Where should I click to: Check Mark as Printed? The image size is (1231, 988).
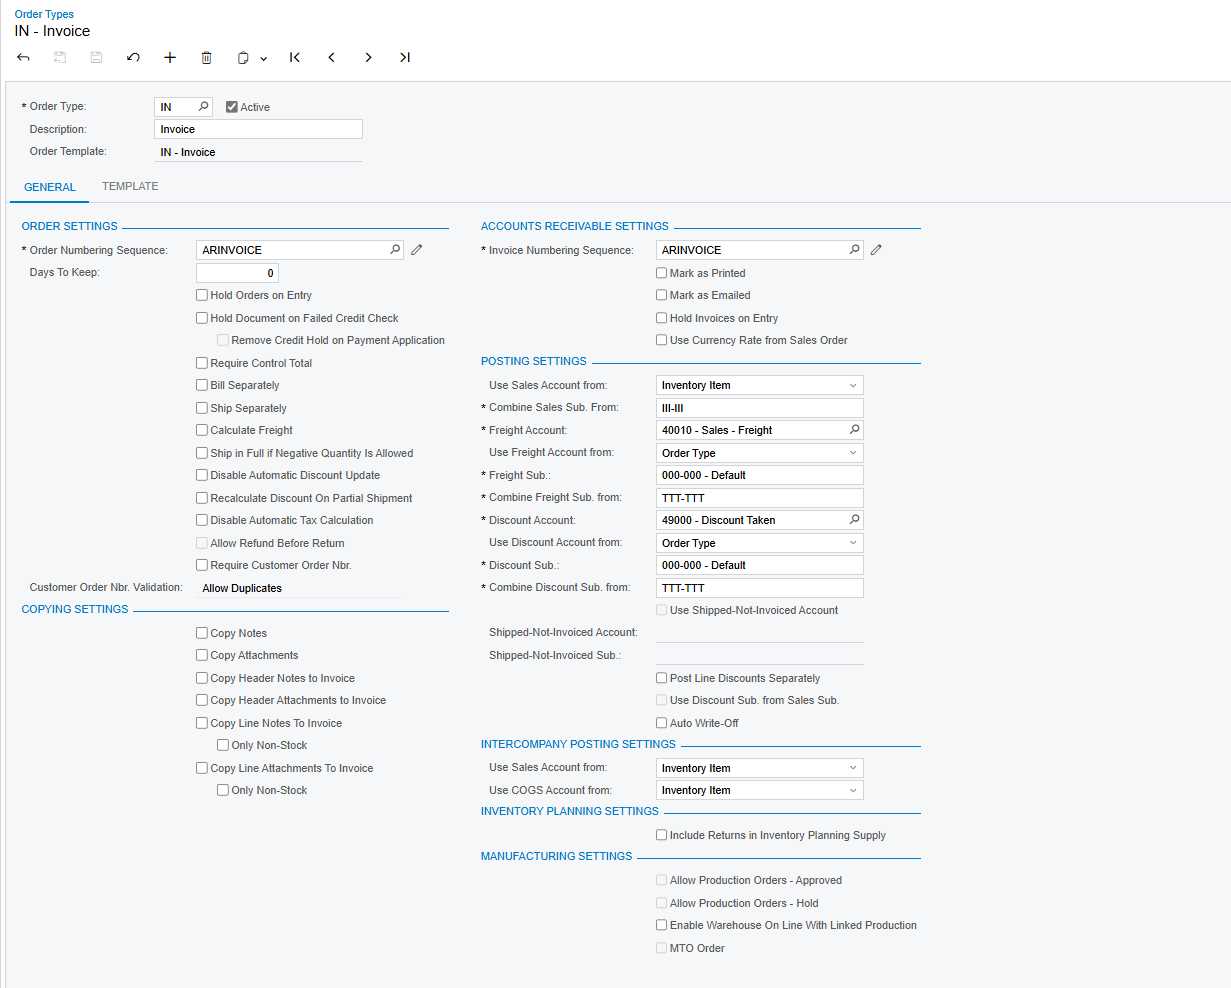661,273
